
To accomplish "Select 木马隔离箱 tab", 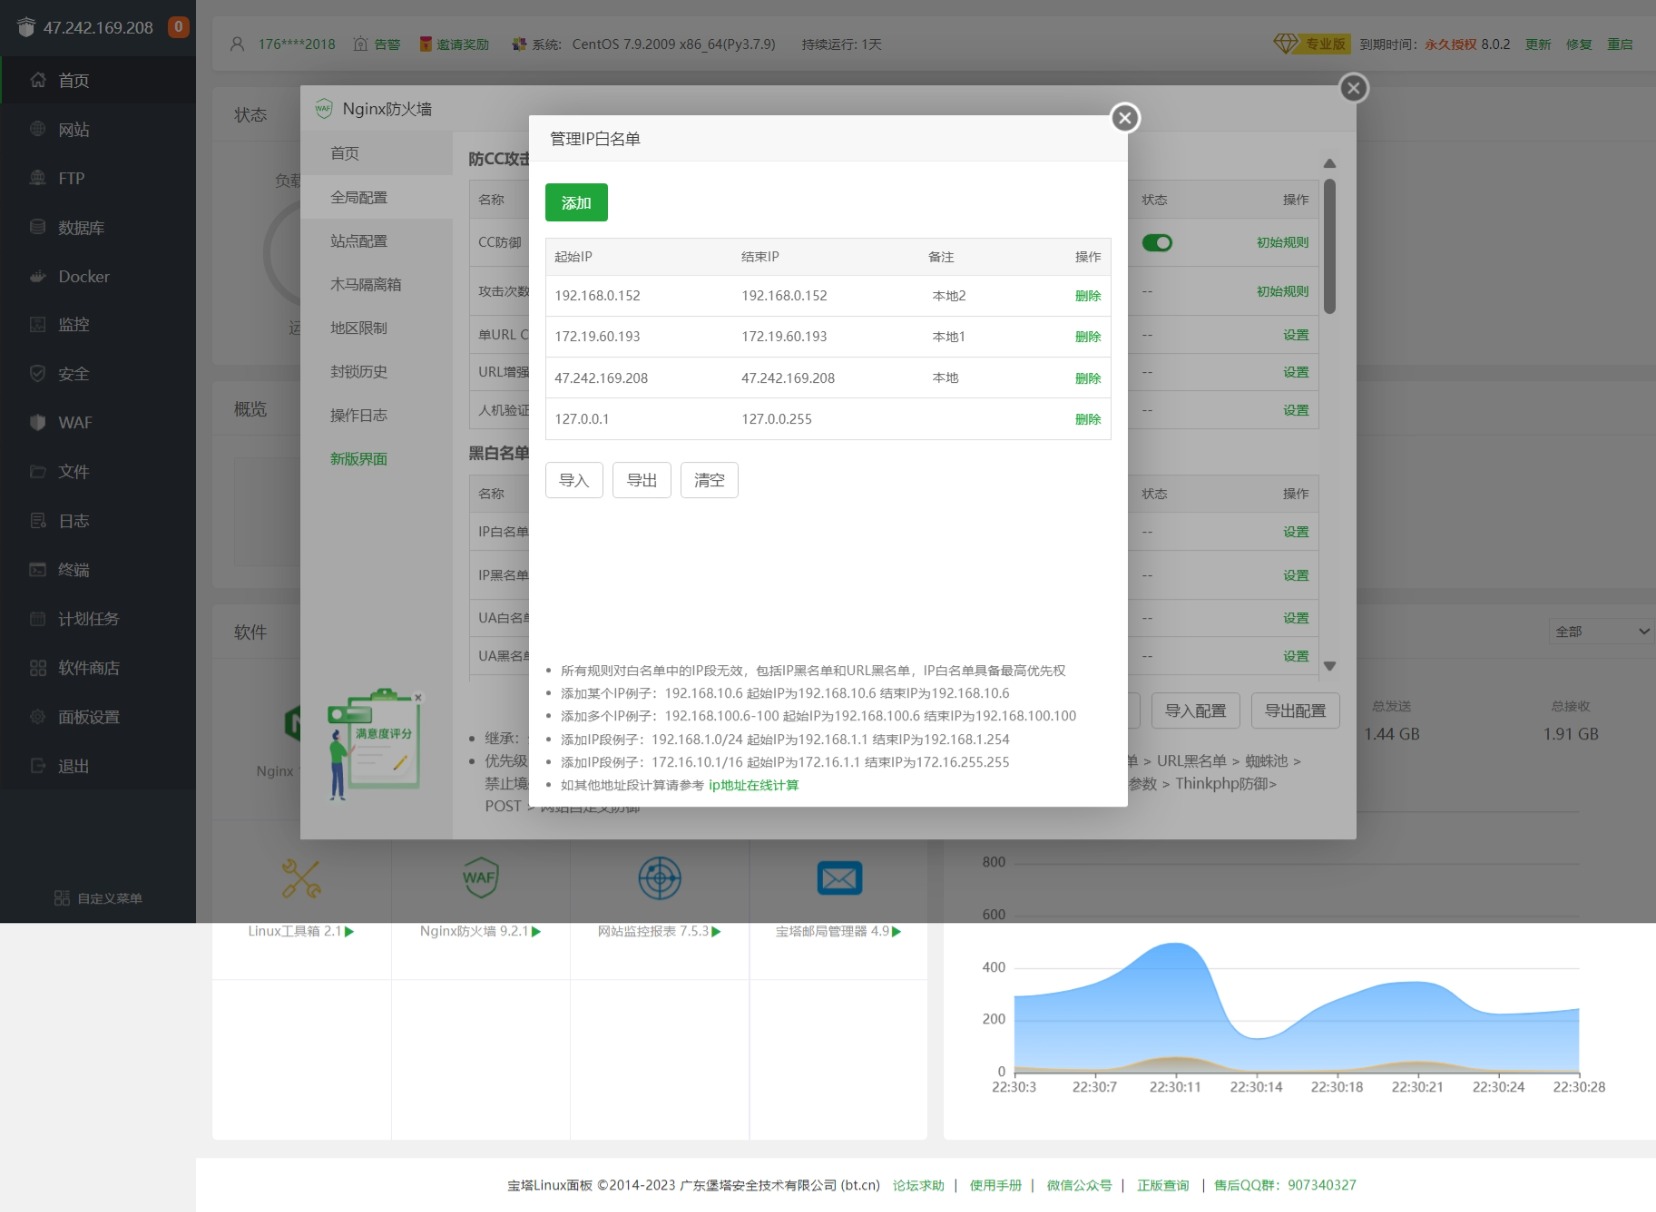I will [x=376, y=284].
